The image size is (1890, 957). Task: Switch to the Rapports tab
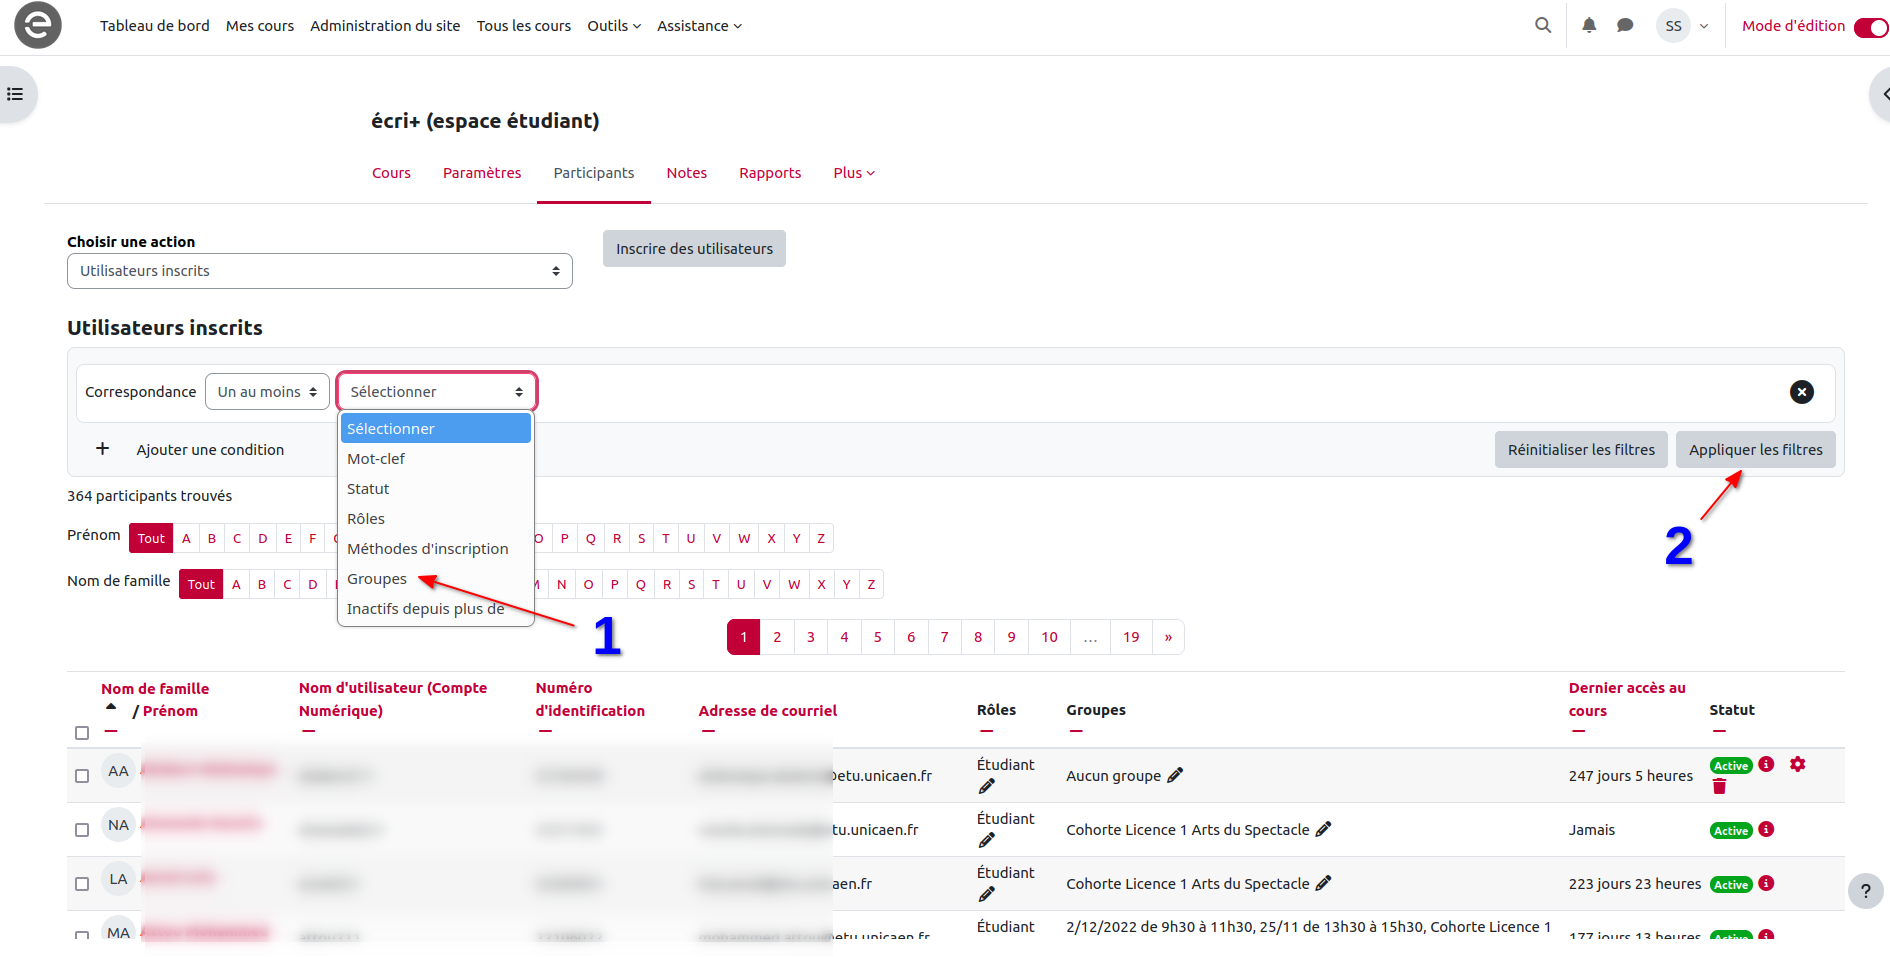pyautogui.click(x=769, y=173)
